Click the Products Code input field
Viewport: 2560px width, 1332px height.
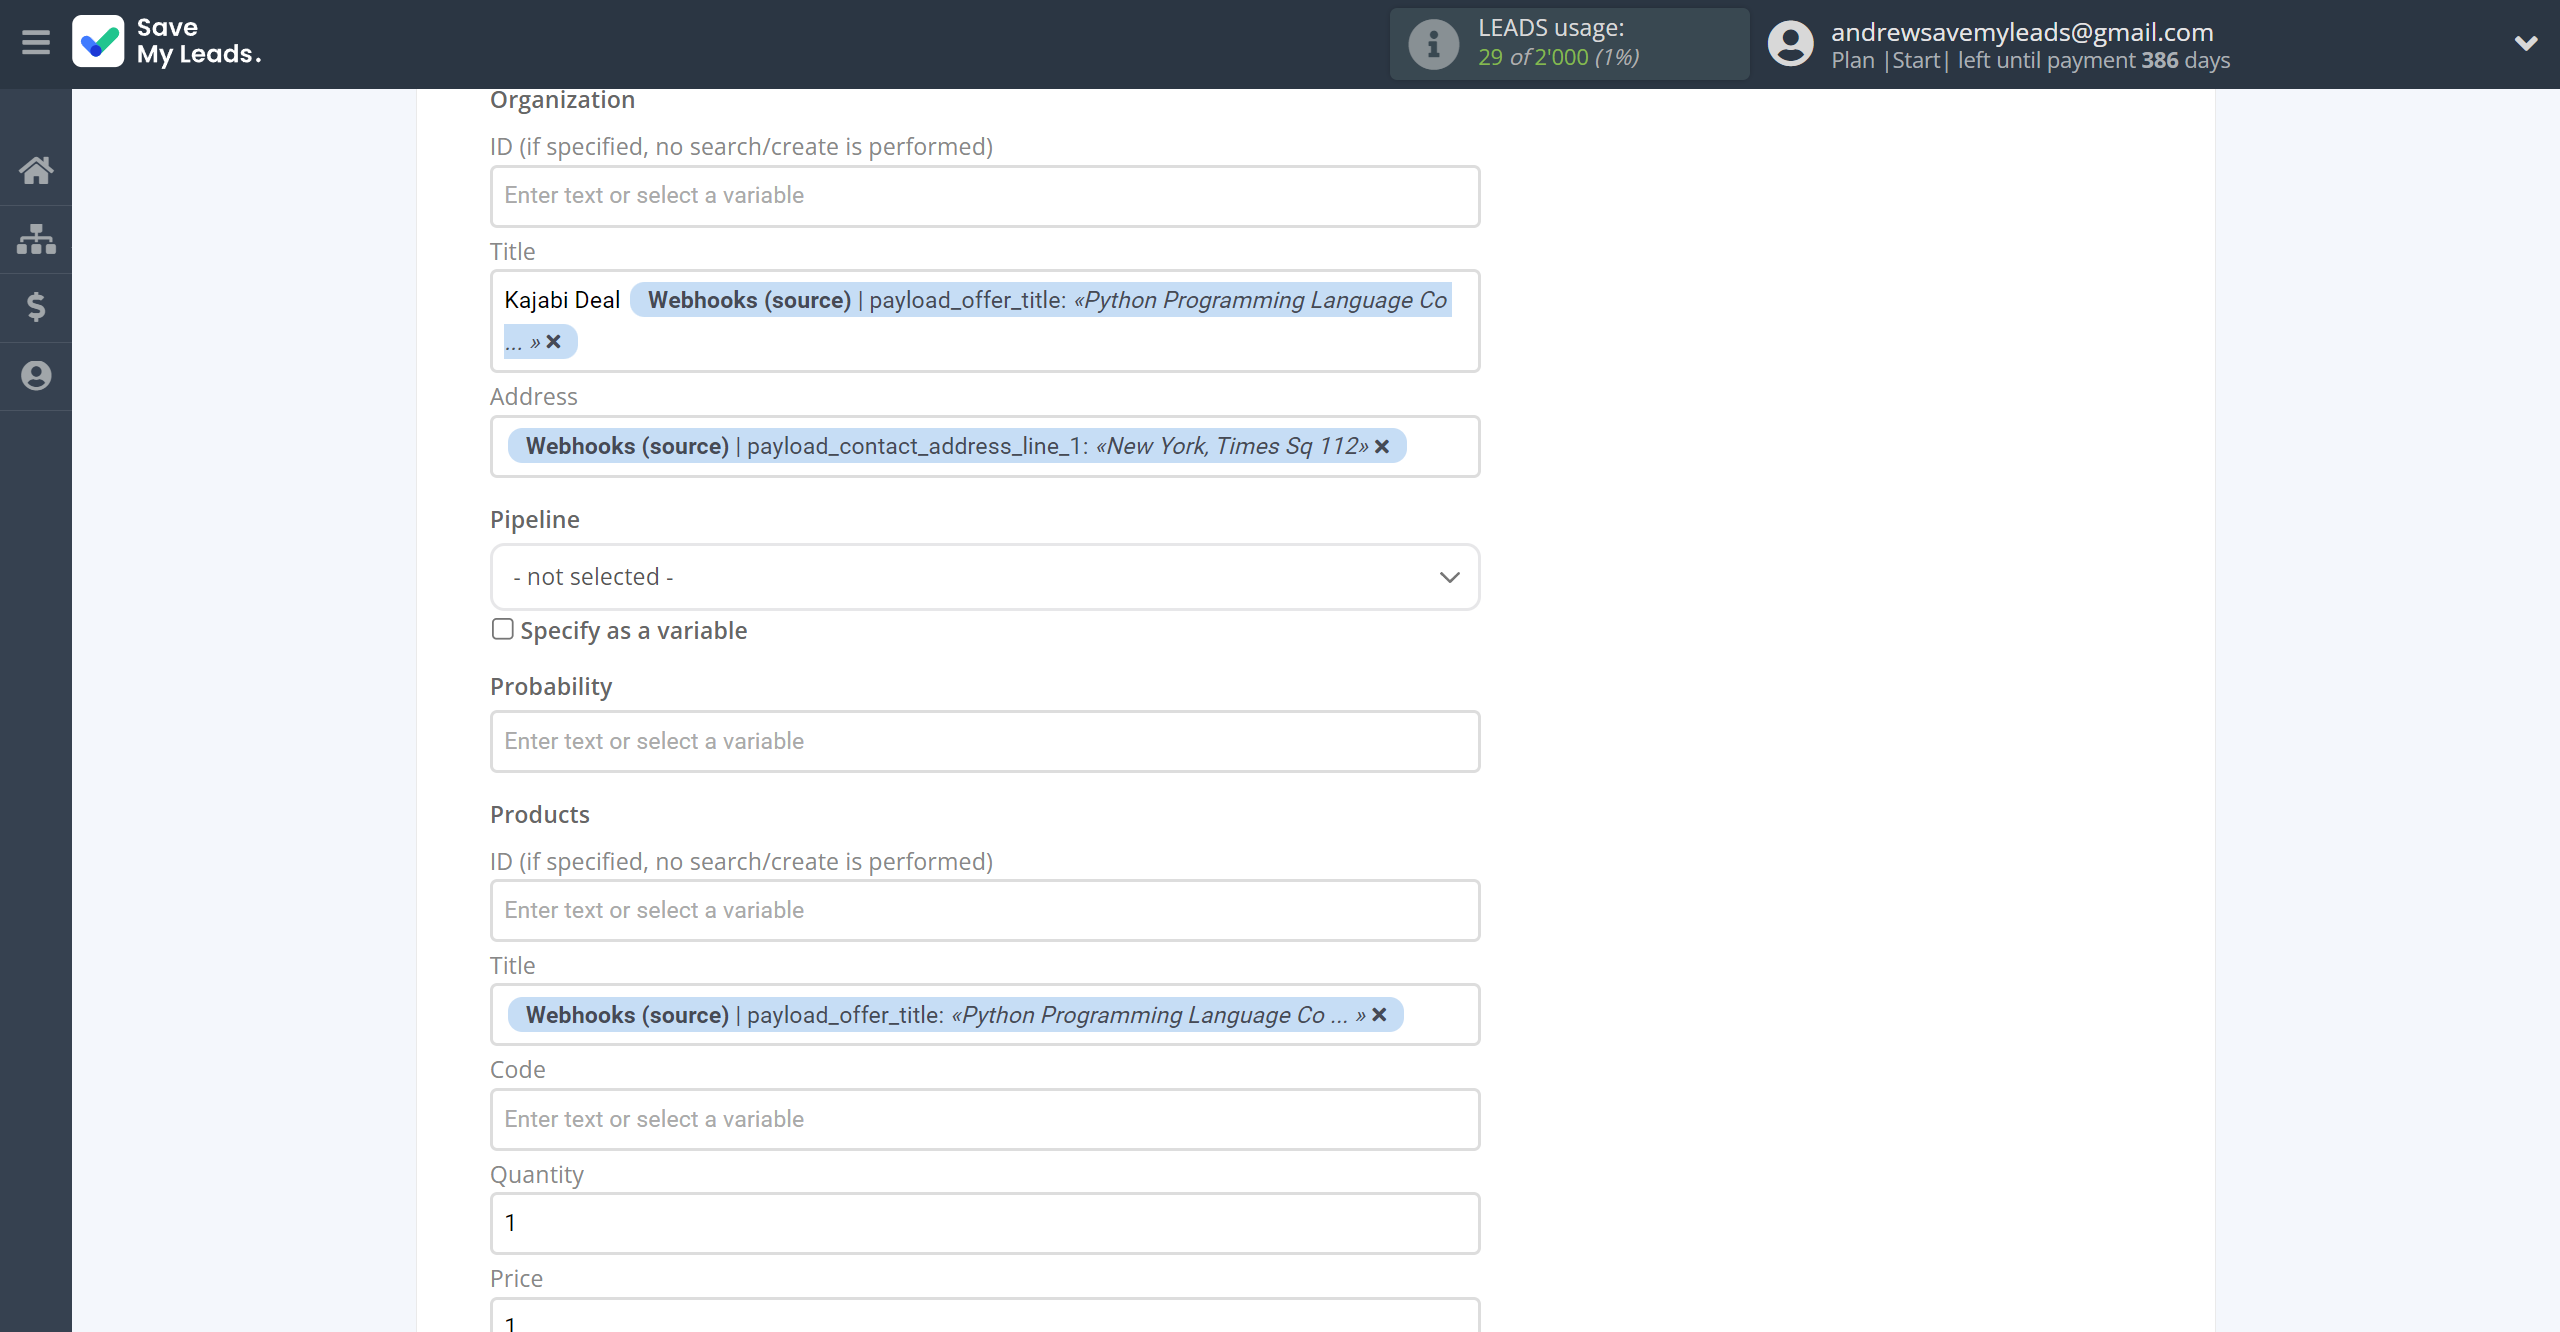click(x=984, y=1119)
